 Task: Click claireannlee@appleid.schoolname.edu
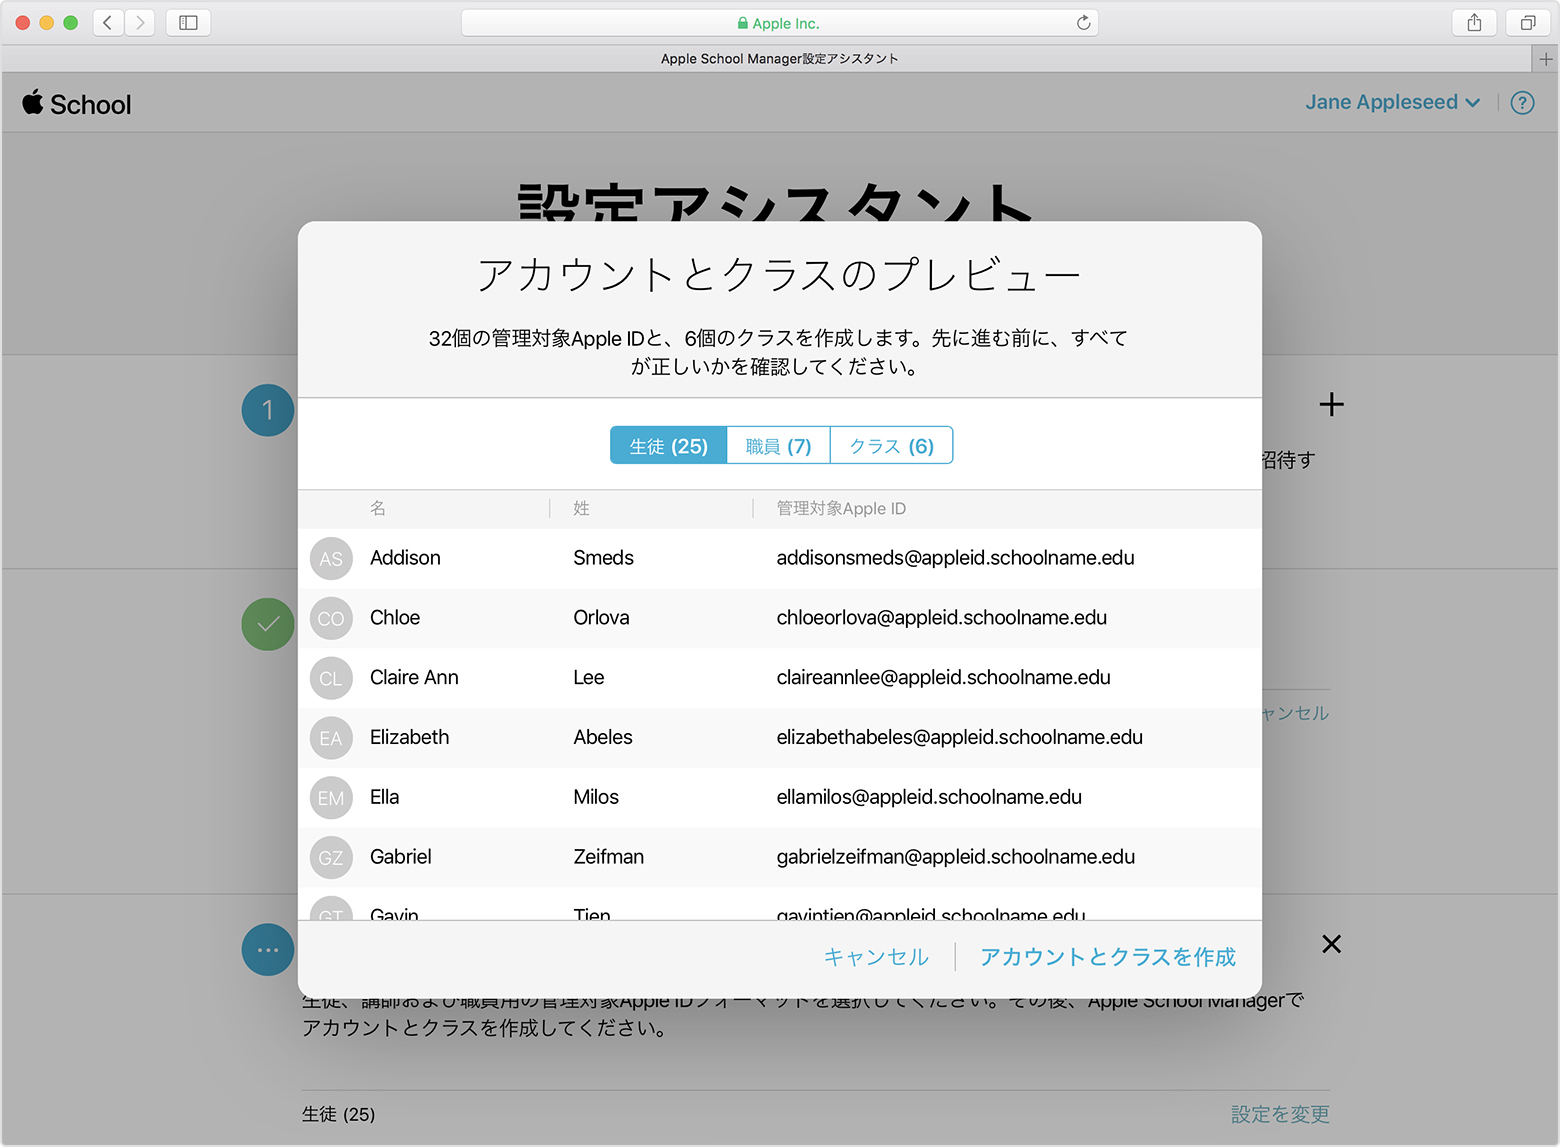(x=943, y=677)
